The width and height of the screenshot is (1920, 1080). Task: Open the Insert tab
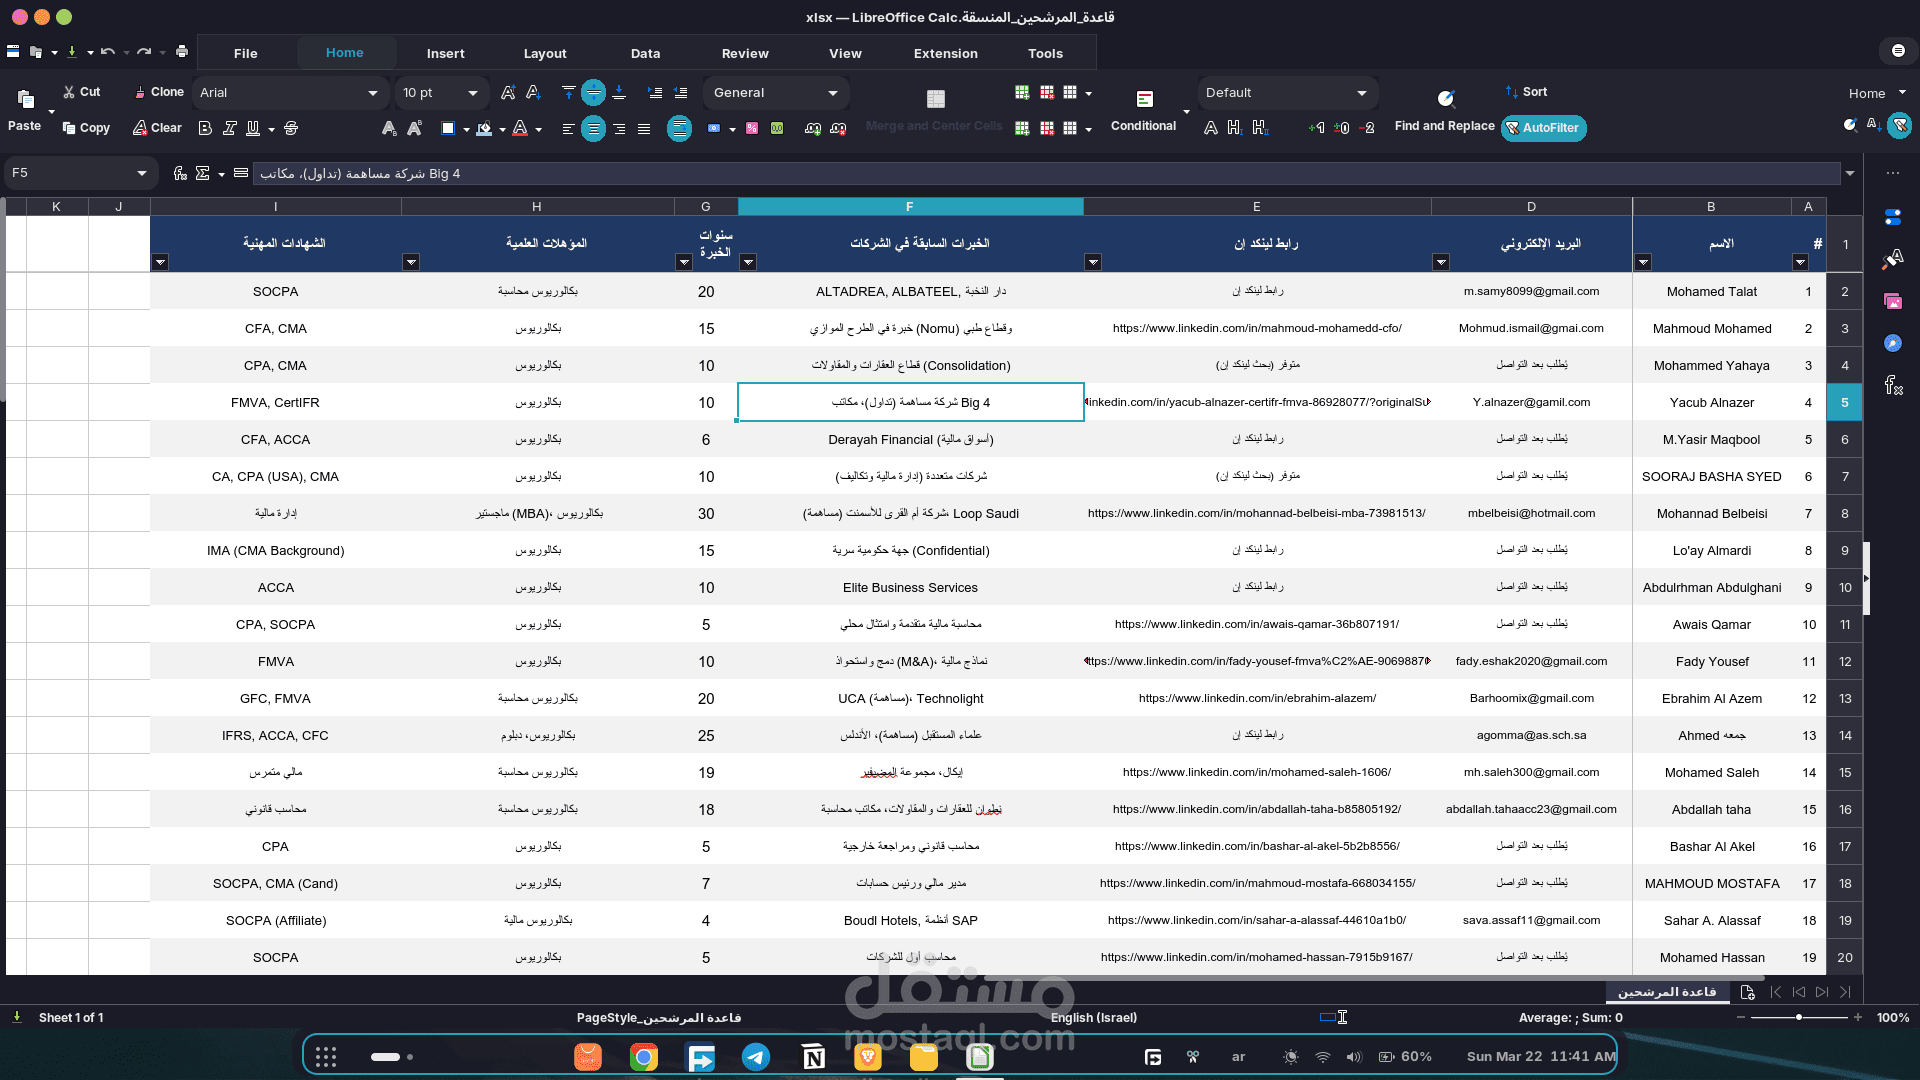click(x=445, y=53)
